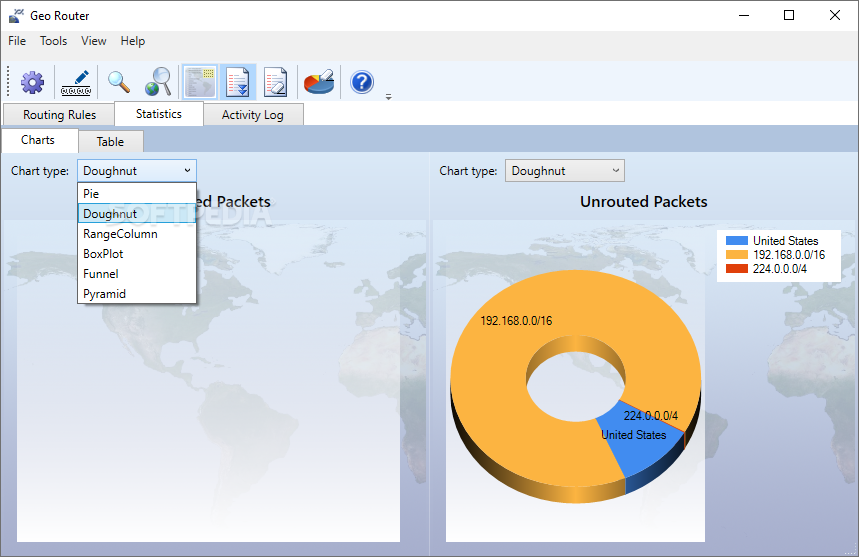This screenshot has width=859, height=557.
Task: Click the '192.168.0.0/16' legend text
Action: [x=789, y=255]
